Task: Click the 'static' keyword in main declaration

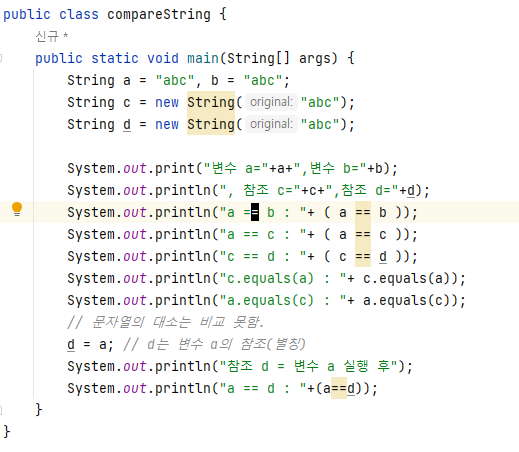Action: click(115, 58)
